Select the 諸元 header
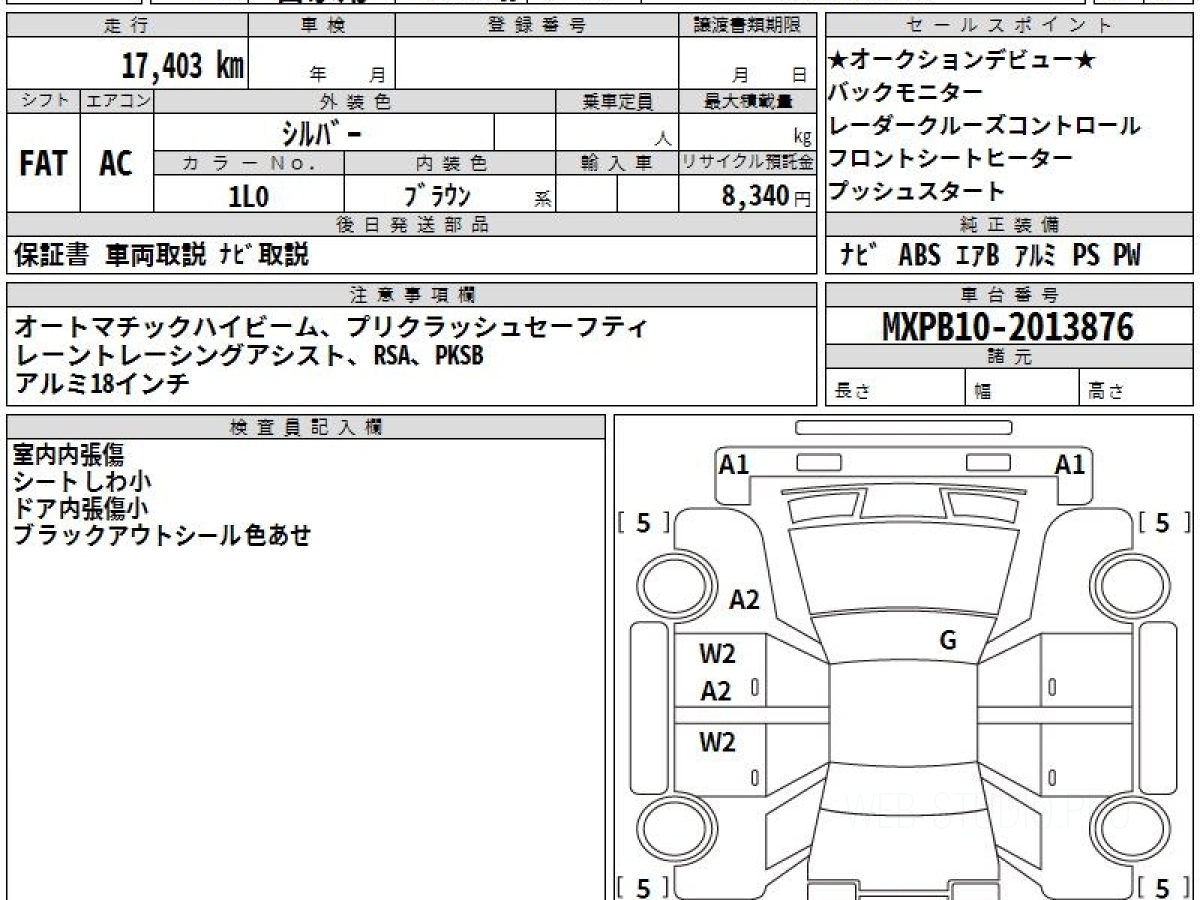The width and height of the screenshot is (1200, 900). pyautogui.click(x=1009, y=357)
